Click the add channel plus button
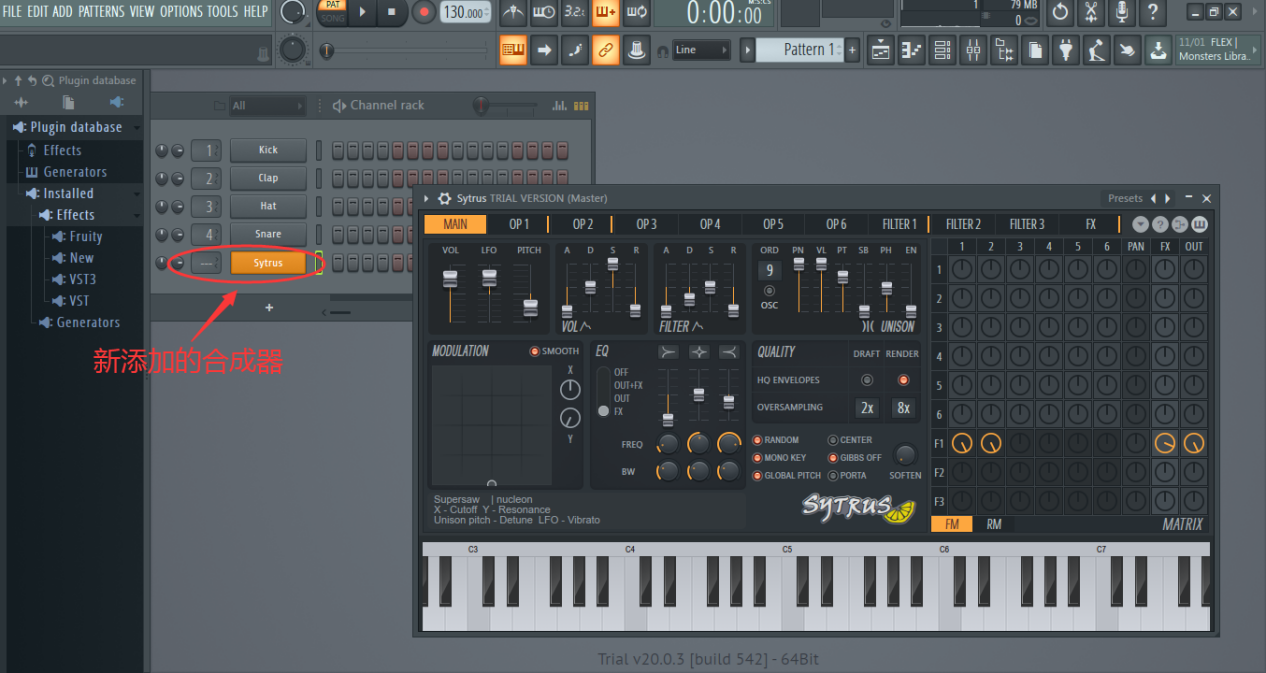 click(268, 307)
